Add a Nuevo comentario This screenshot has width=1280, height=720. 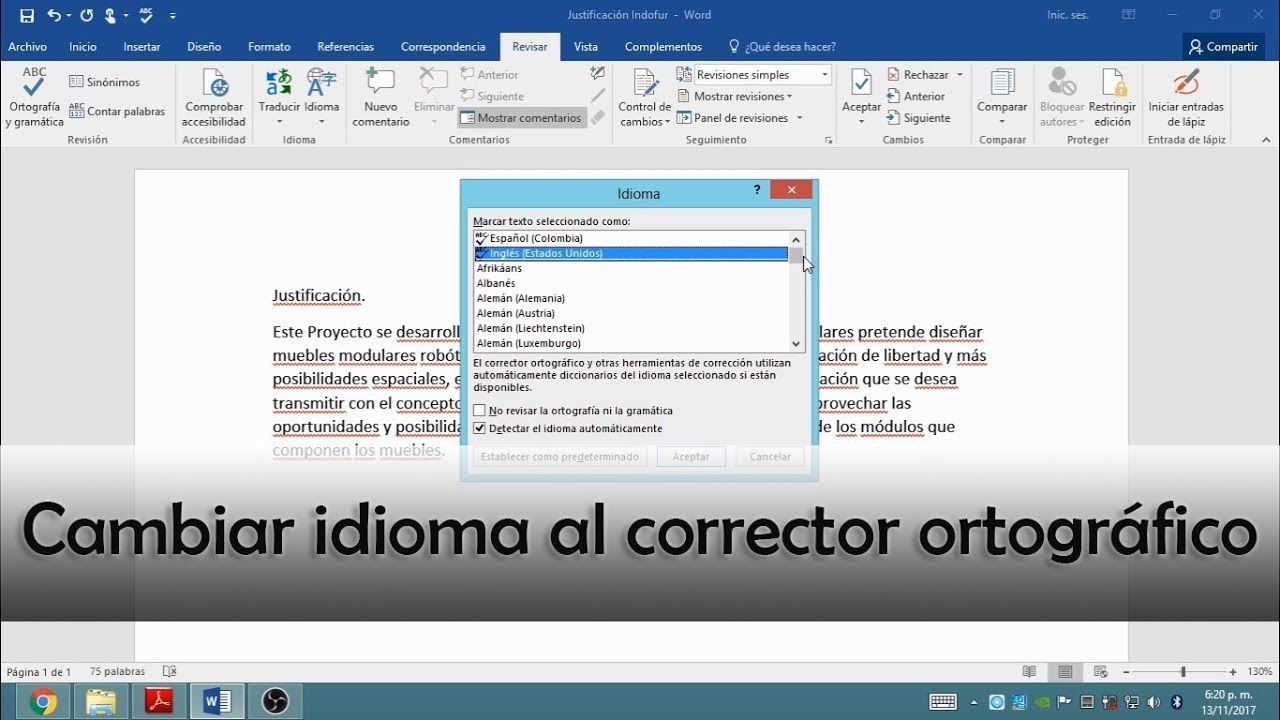coord(380,98)
